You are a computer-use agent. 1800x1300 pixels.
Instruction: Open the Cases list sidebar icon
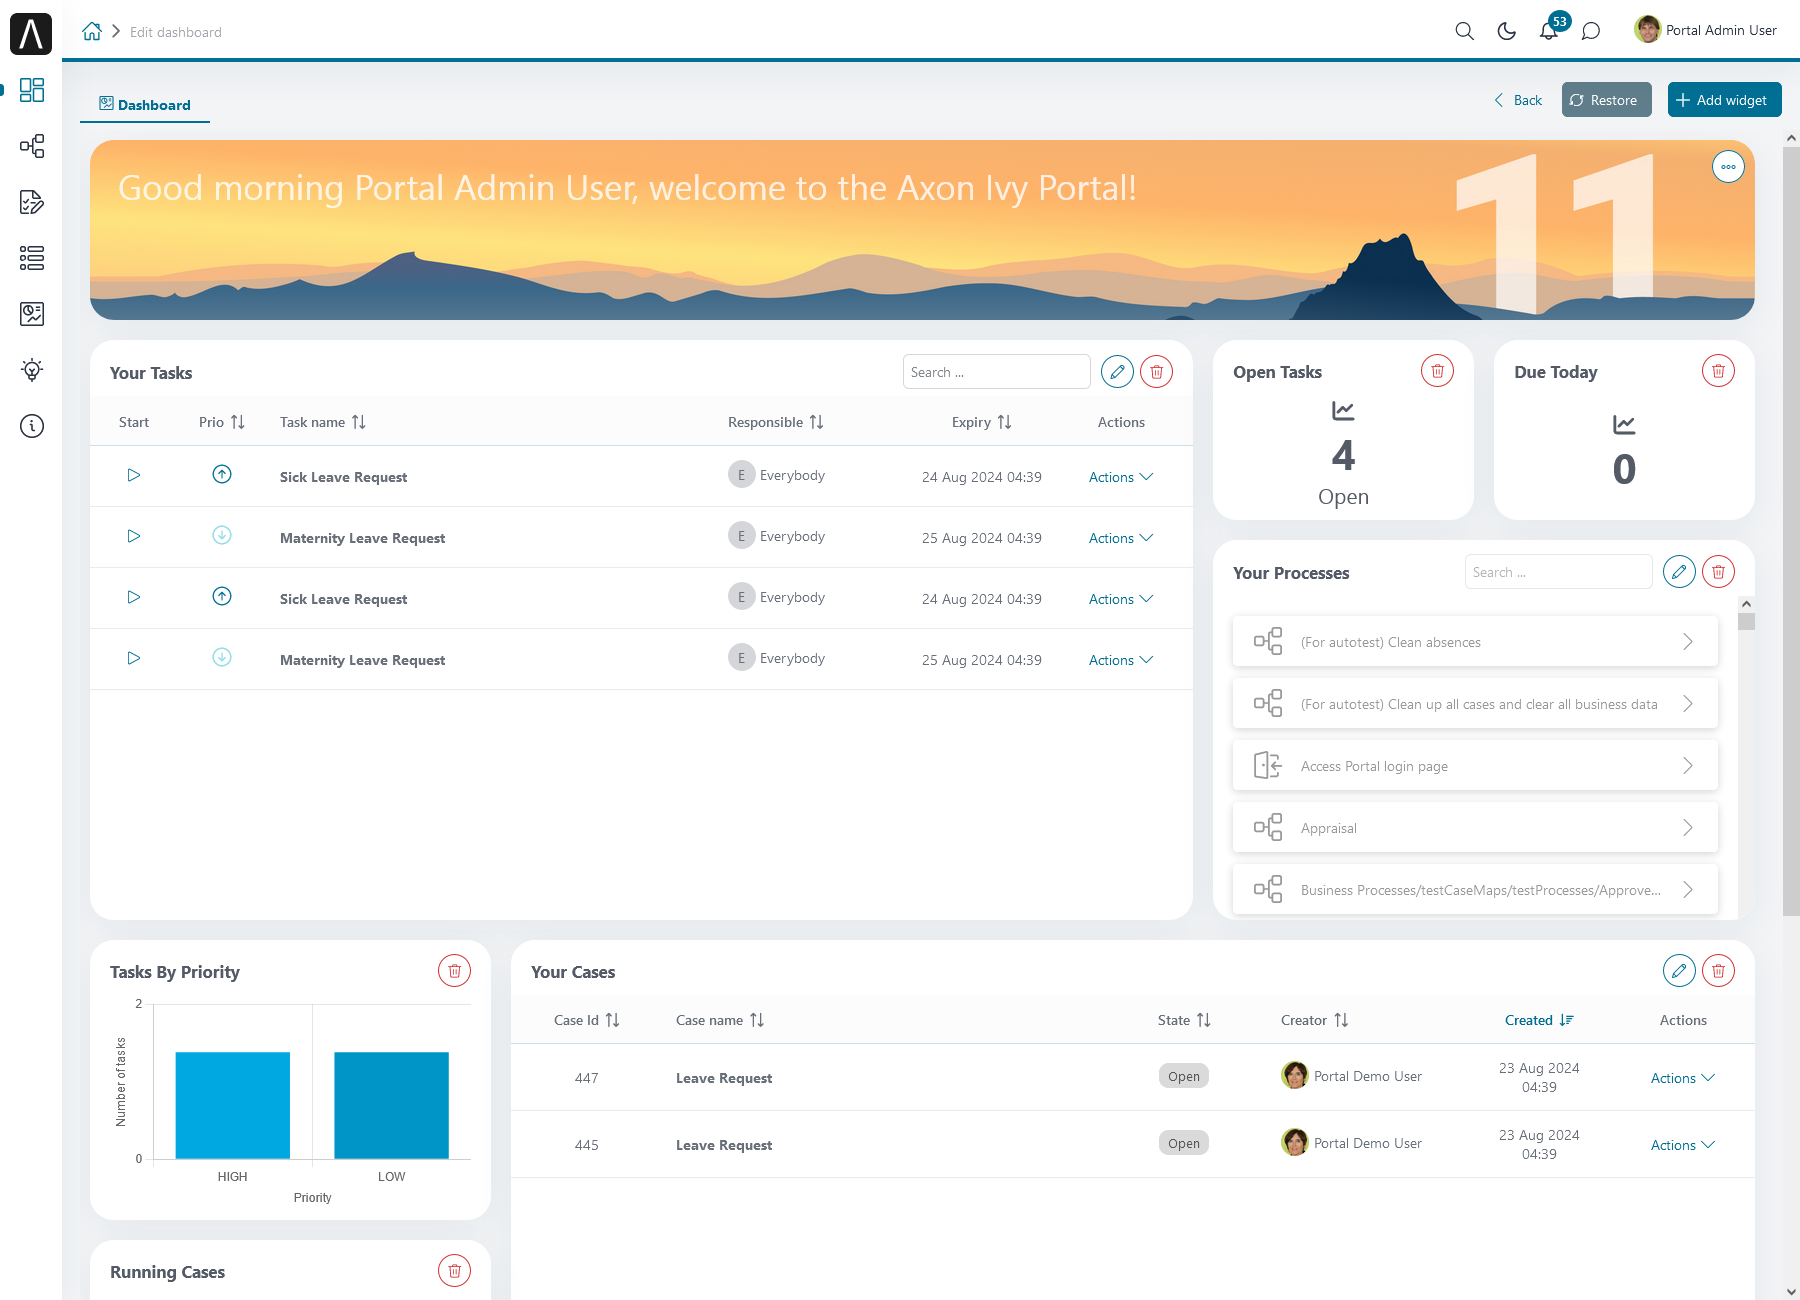point(32,258)
